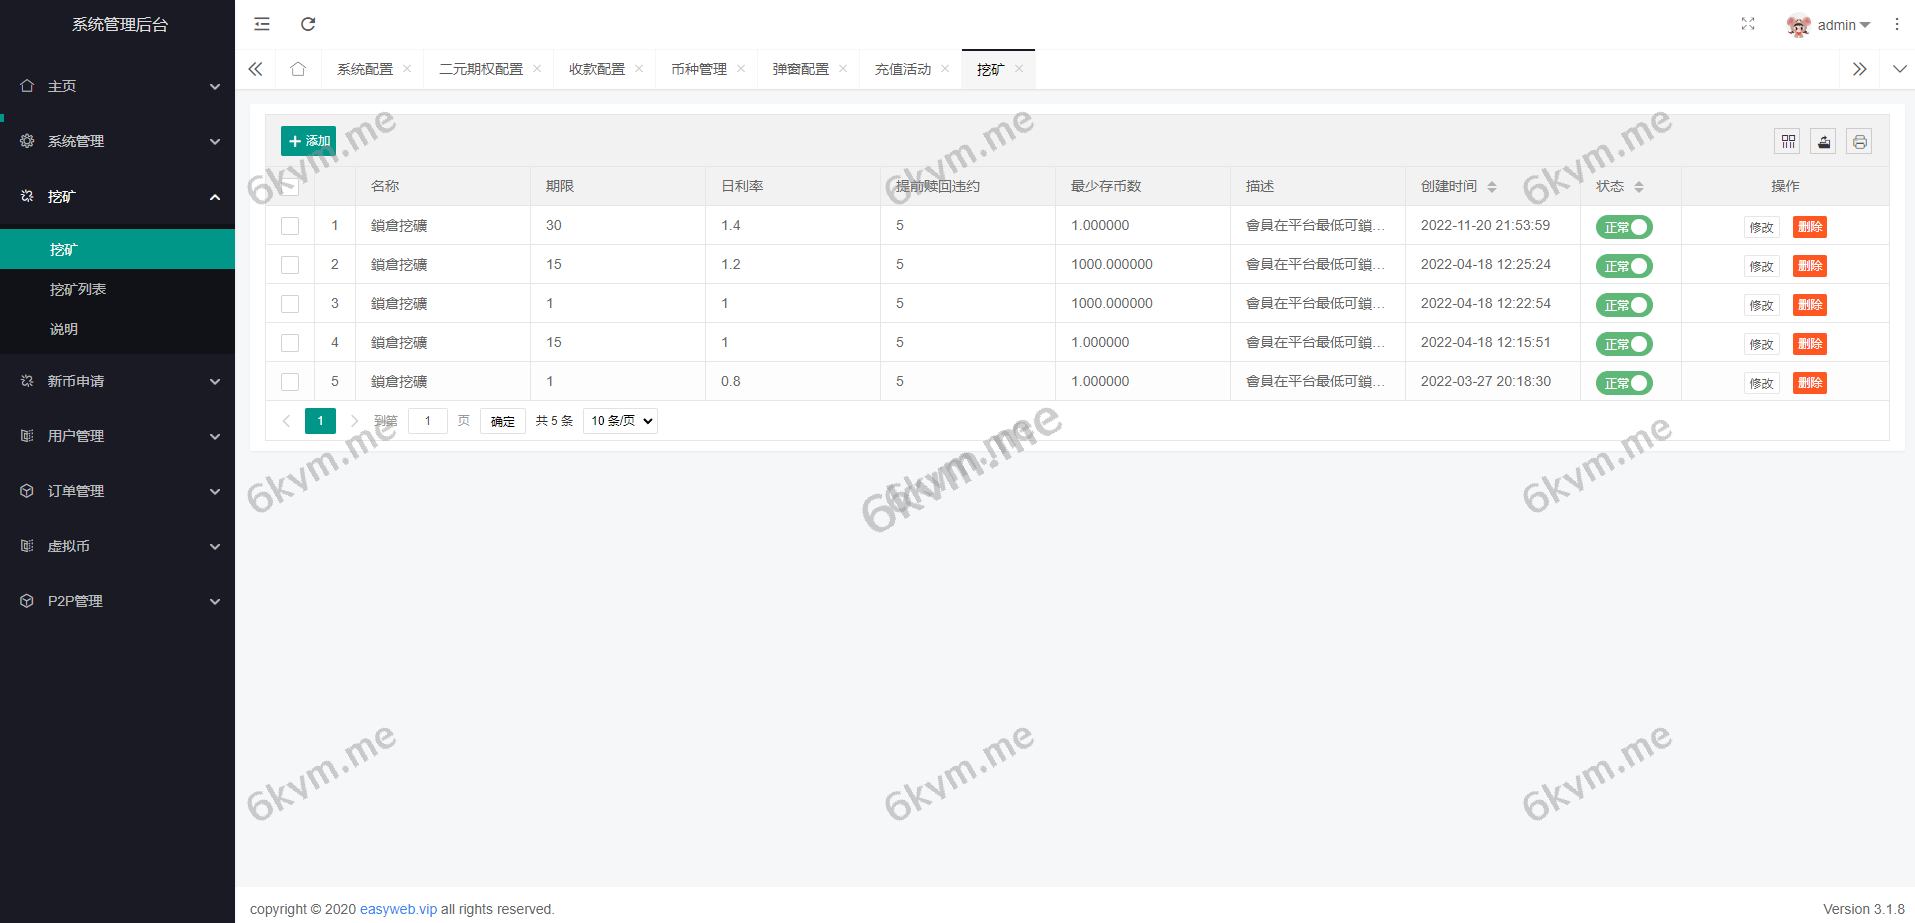Click the page refresh icon
The width and height of the screenshot is (1915, 923).
pyautogui.click(x=308, y=23)
